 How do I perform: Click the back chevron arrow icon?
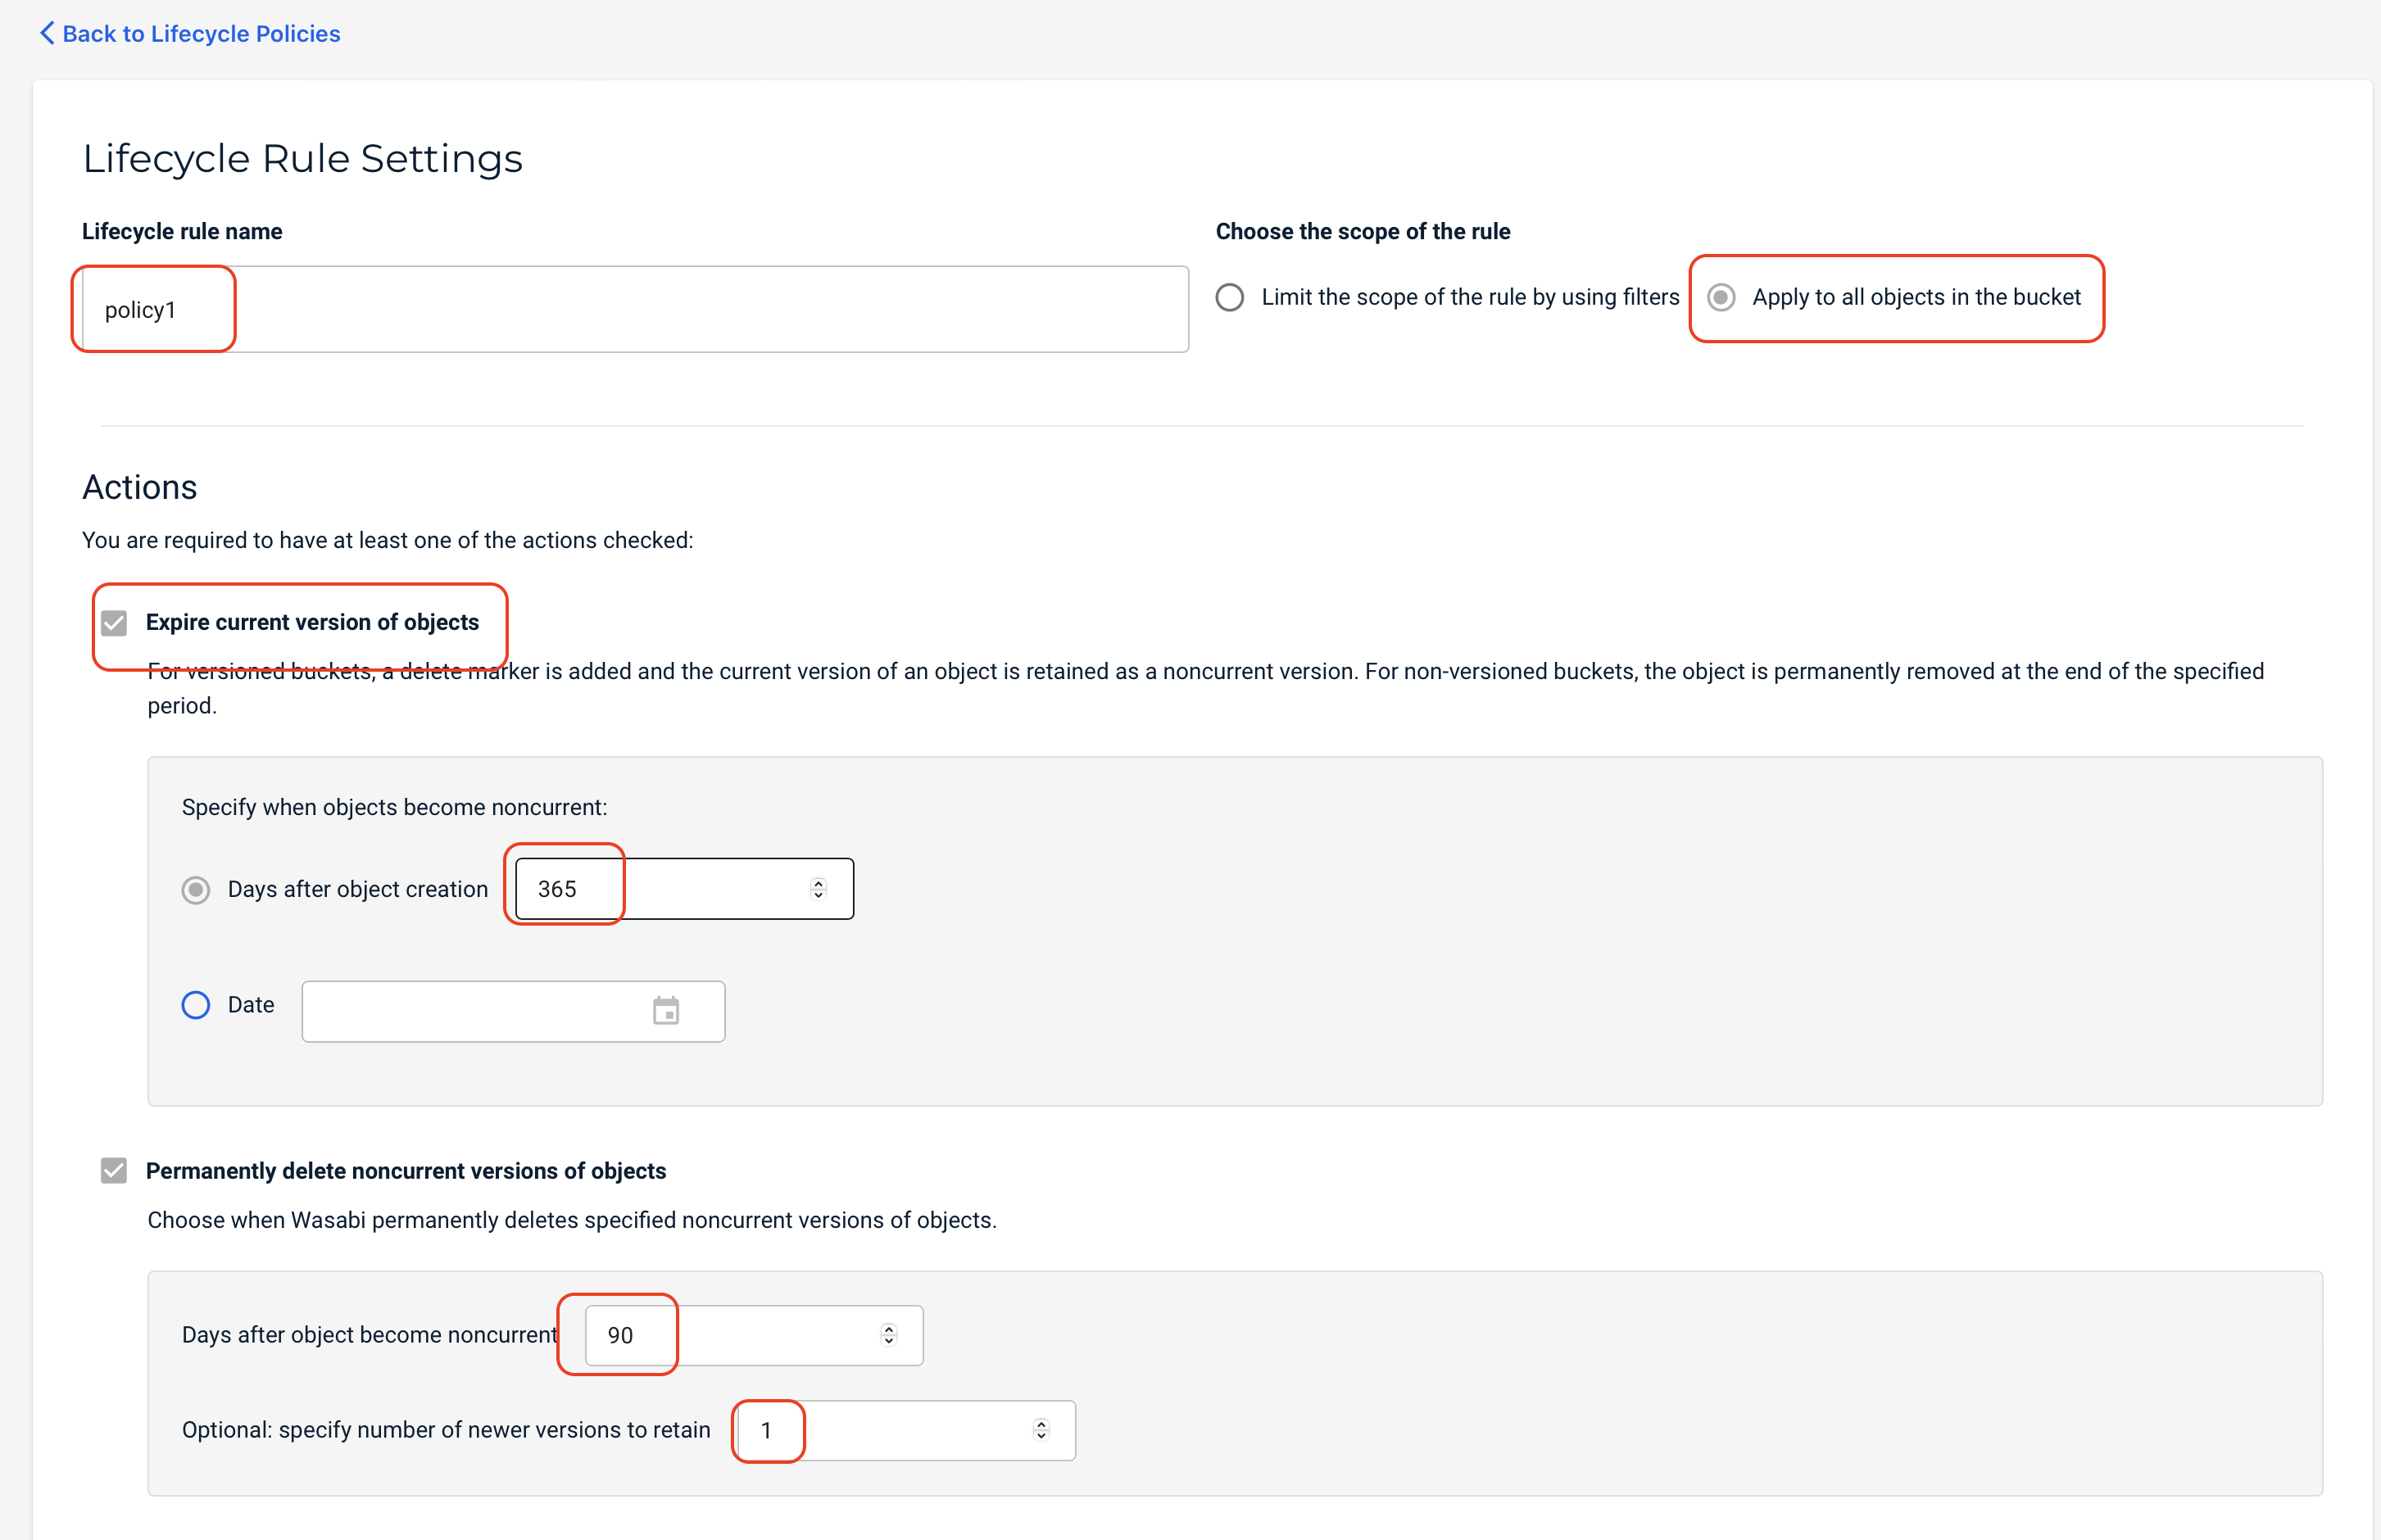pyautogui.click(x=47, y=33)
